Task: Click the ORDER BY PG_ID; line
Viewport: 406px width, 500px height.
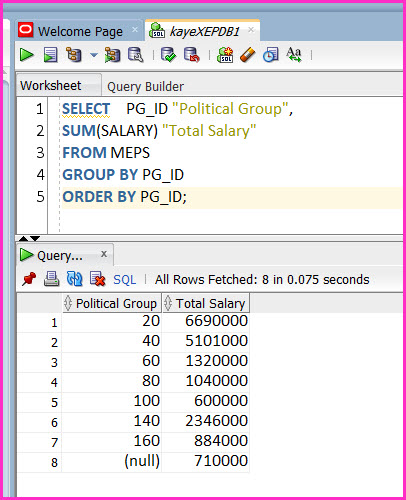Action: click(x=124, y=197)
